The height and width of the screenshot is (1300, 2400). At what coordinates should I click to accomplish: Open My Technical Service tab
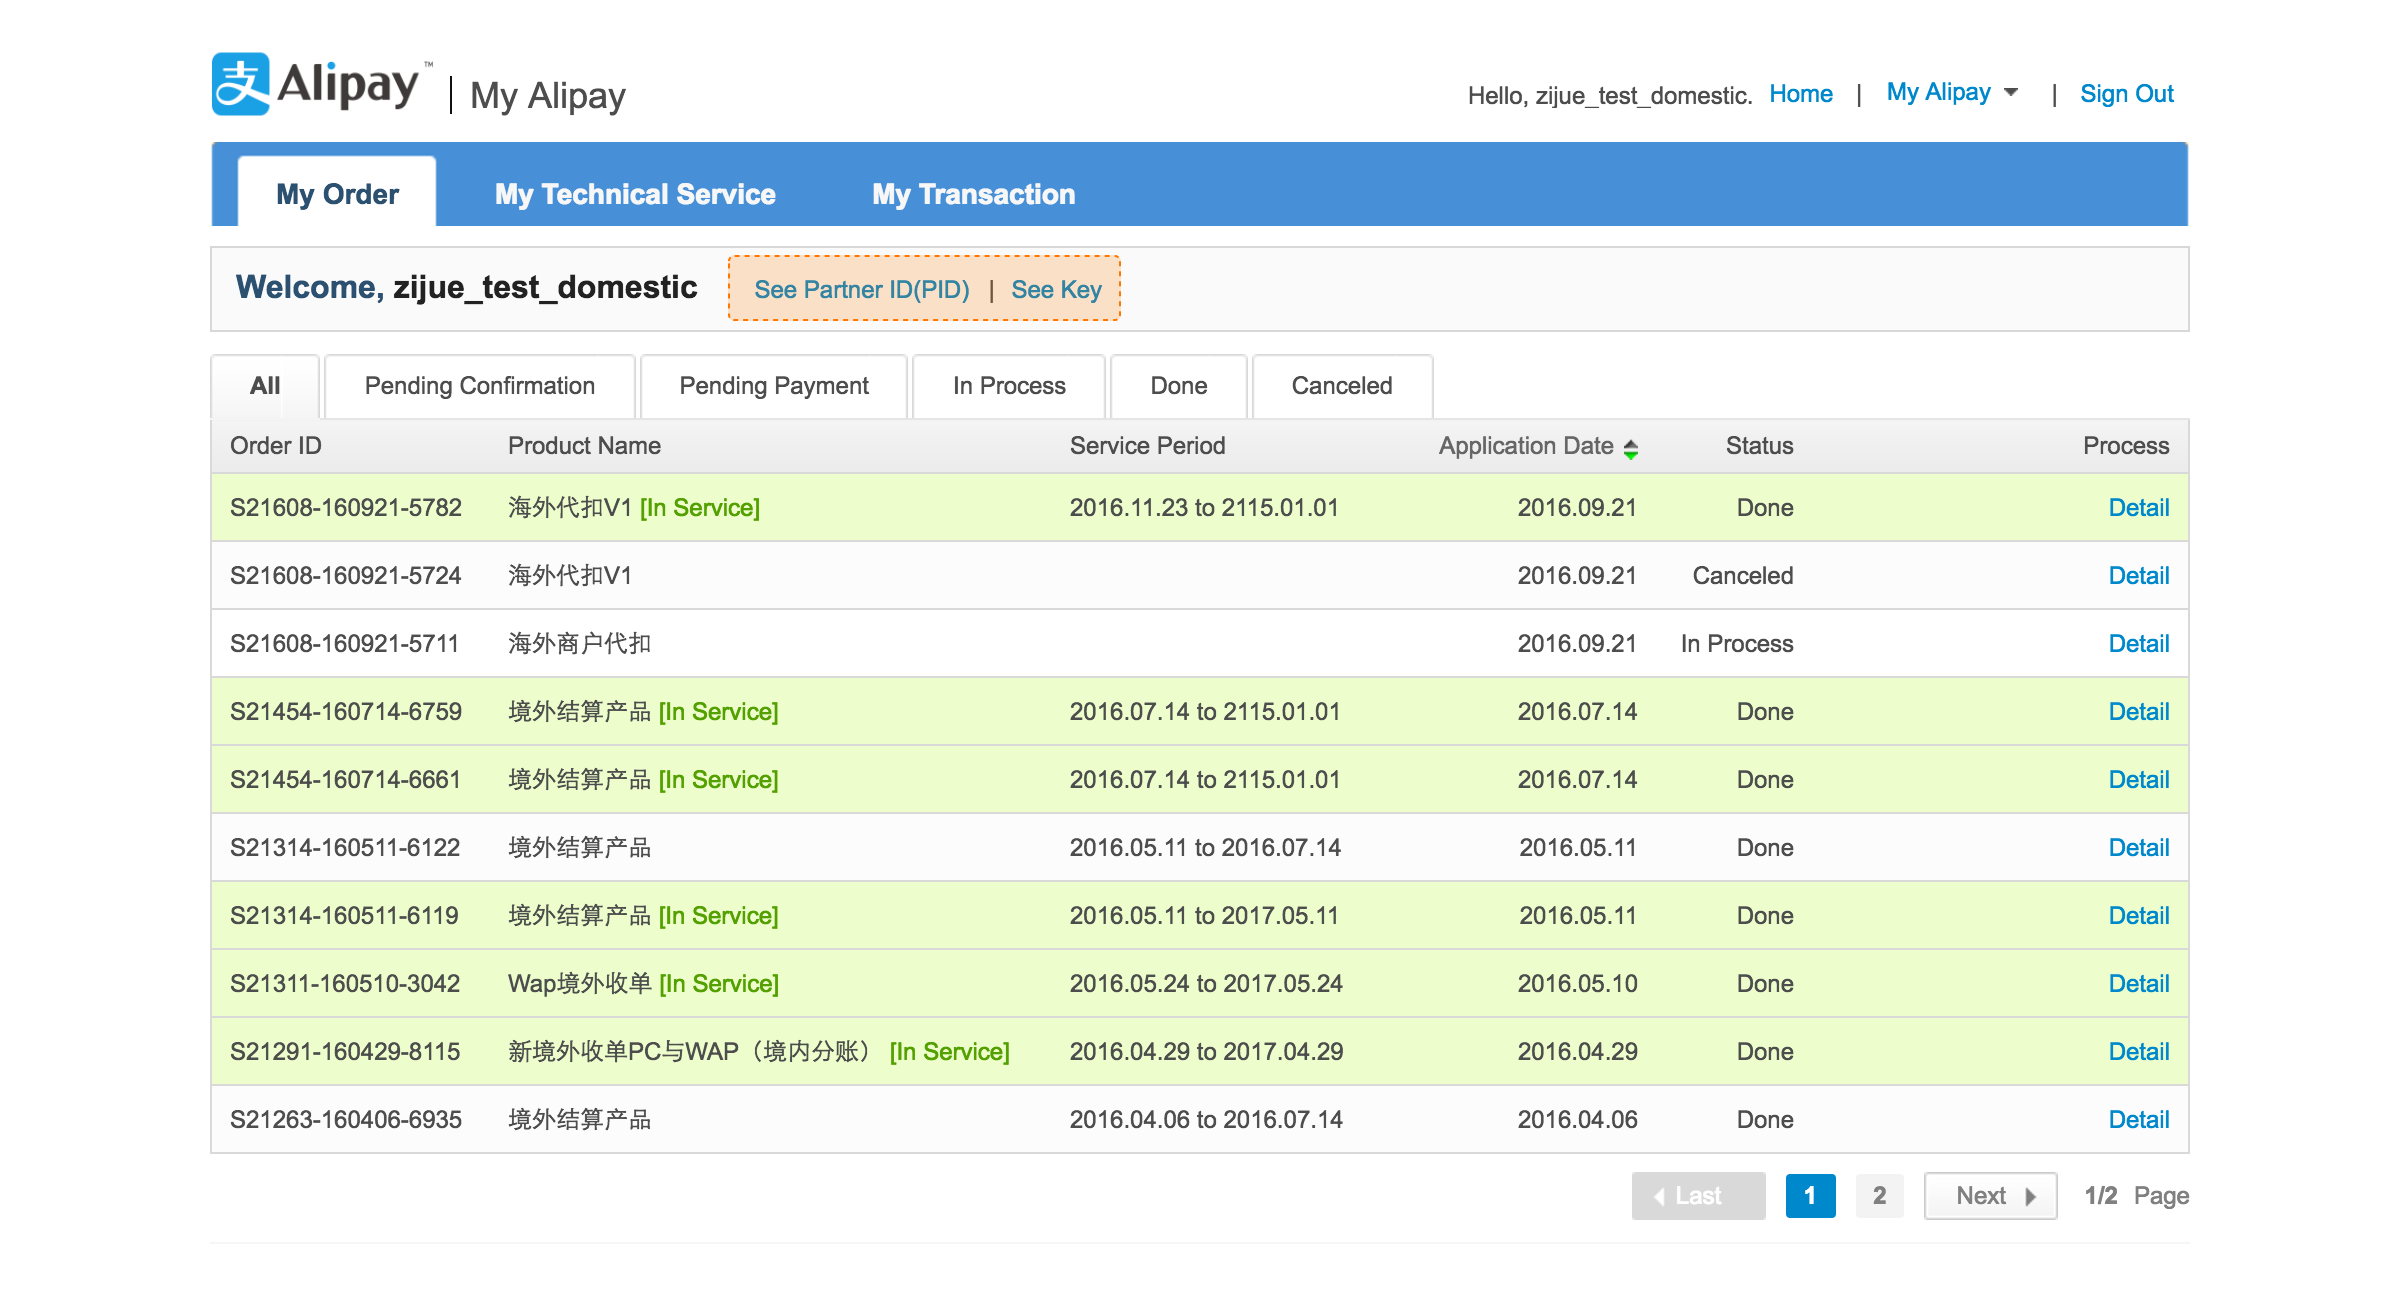[x=635, y=194]
